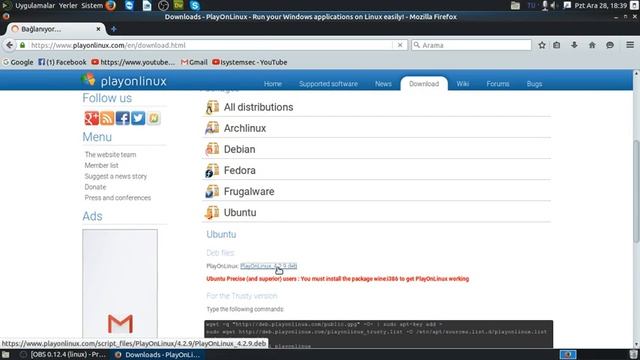Screen dimensions: 640x360
Task: Open the Google bookmark
Action: point(18,62)
